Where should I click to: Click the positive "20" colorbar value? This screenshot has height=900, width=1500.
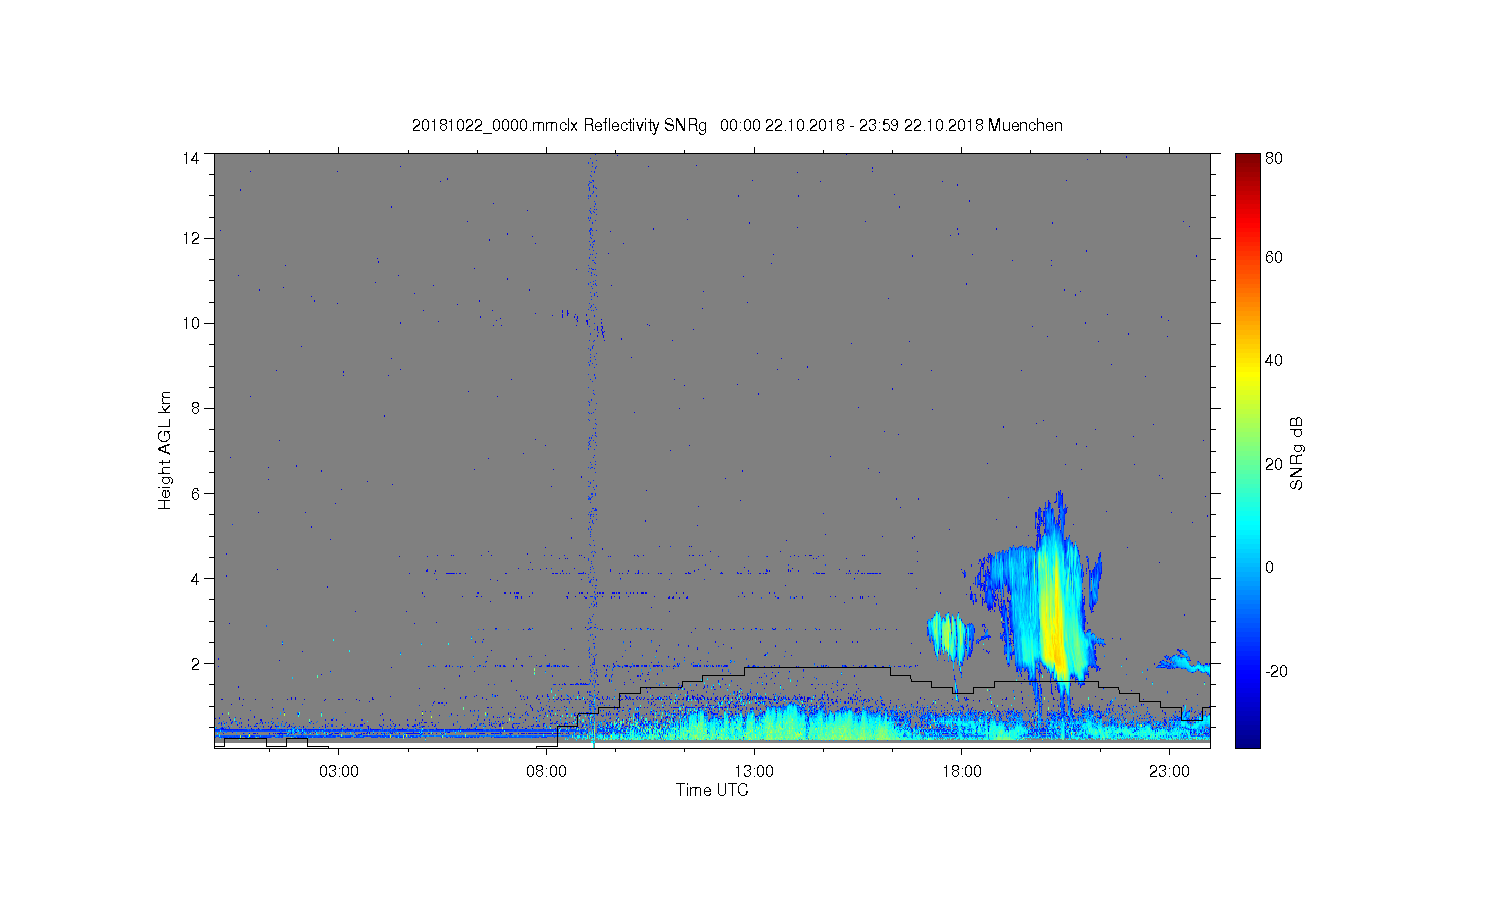1274,464
